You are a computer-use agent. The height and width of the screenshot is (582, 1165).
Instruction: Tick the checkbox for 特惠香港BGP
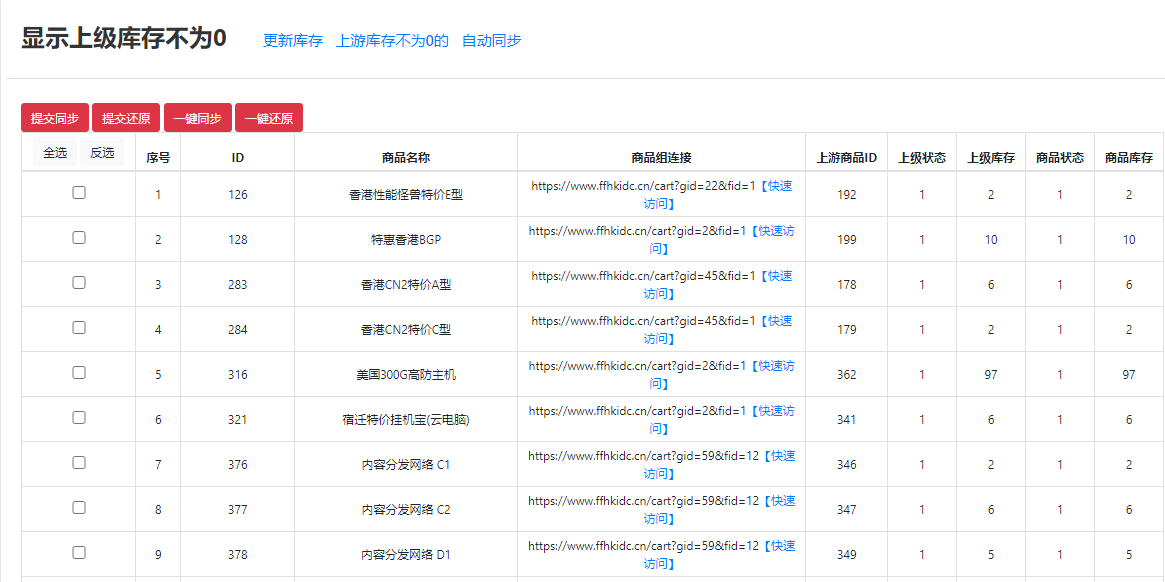(79, 238)
